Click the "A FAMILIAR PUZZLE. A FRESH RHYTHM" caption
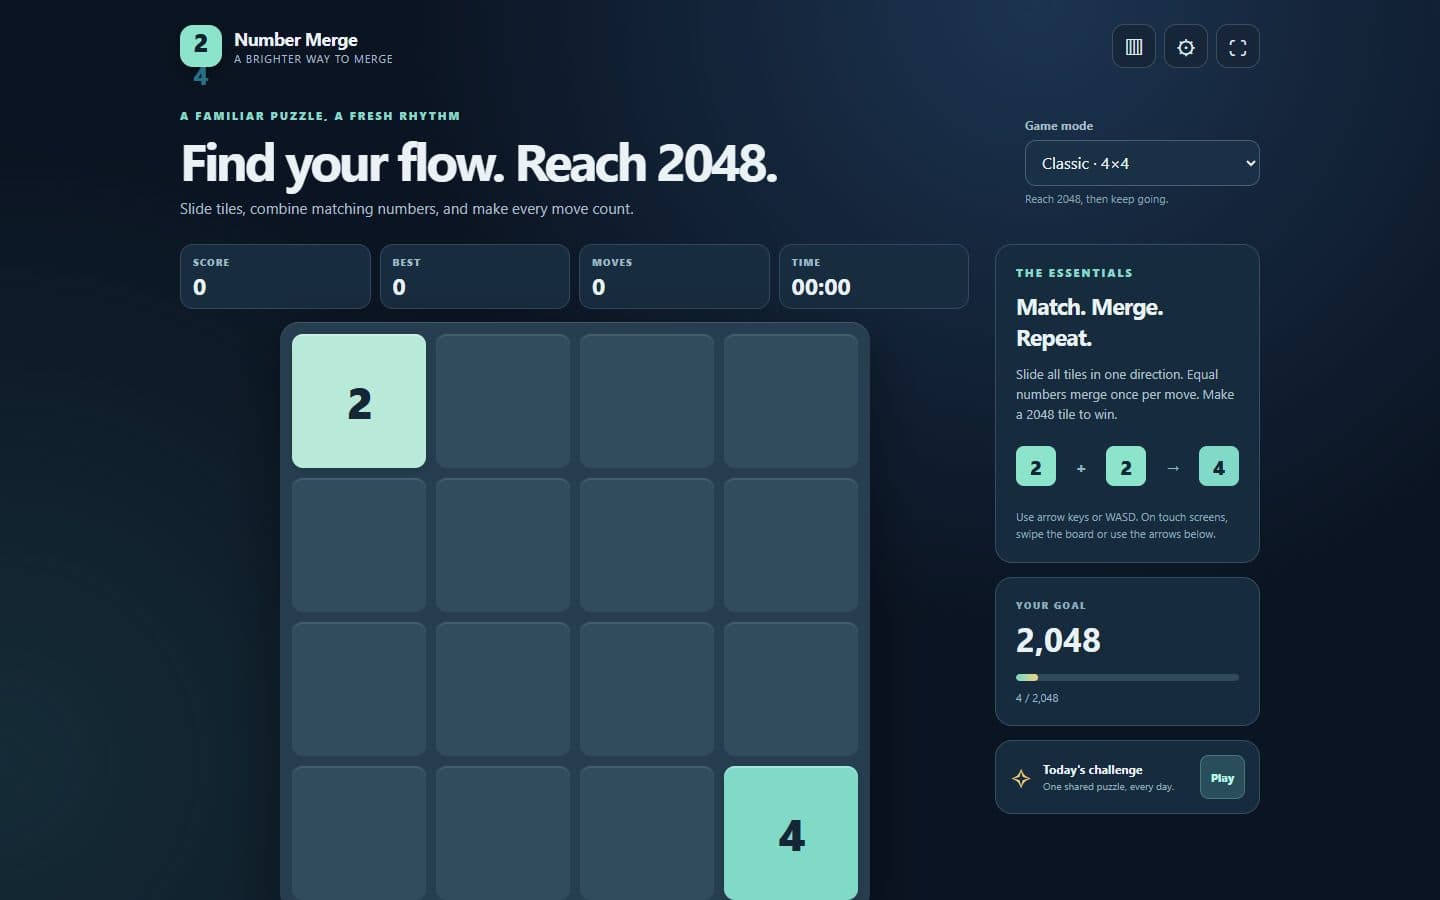The height and width of the screenshot is (900, 1440). pyautogui.click(x=320, y=116)
